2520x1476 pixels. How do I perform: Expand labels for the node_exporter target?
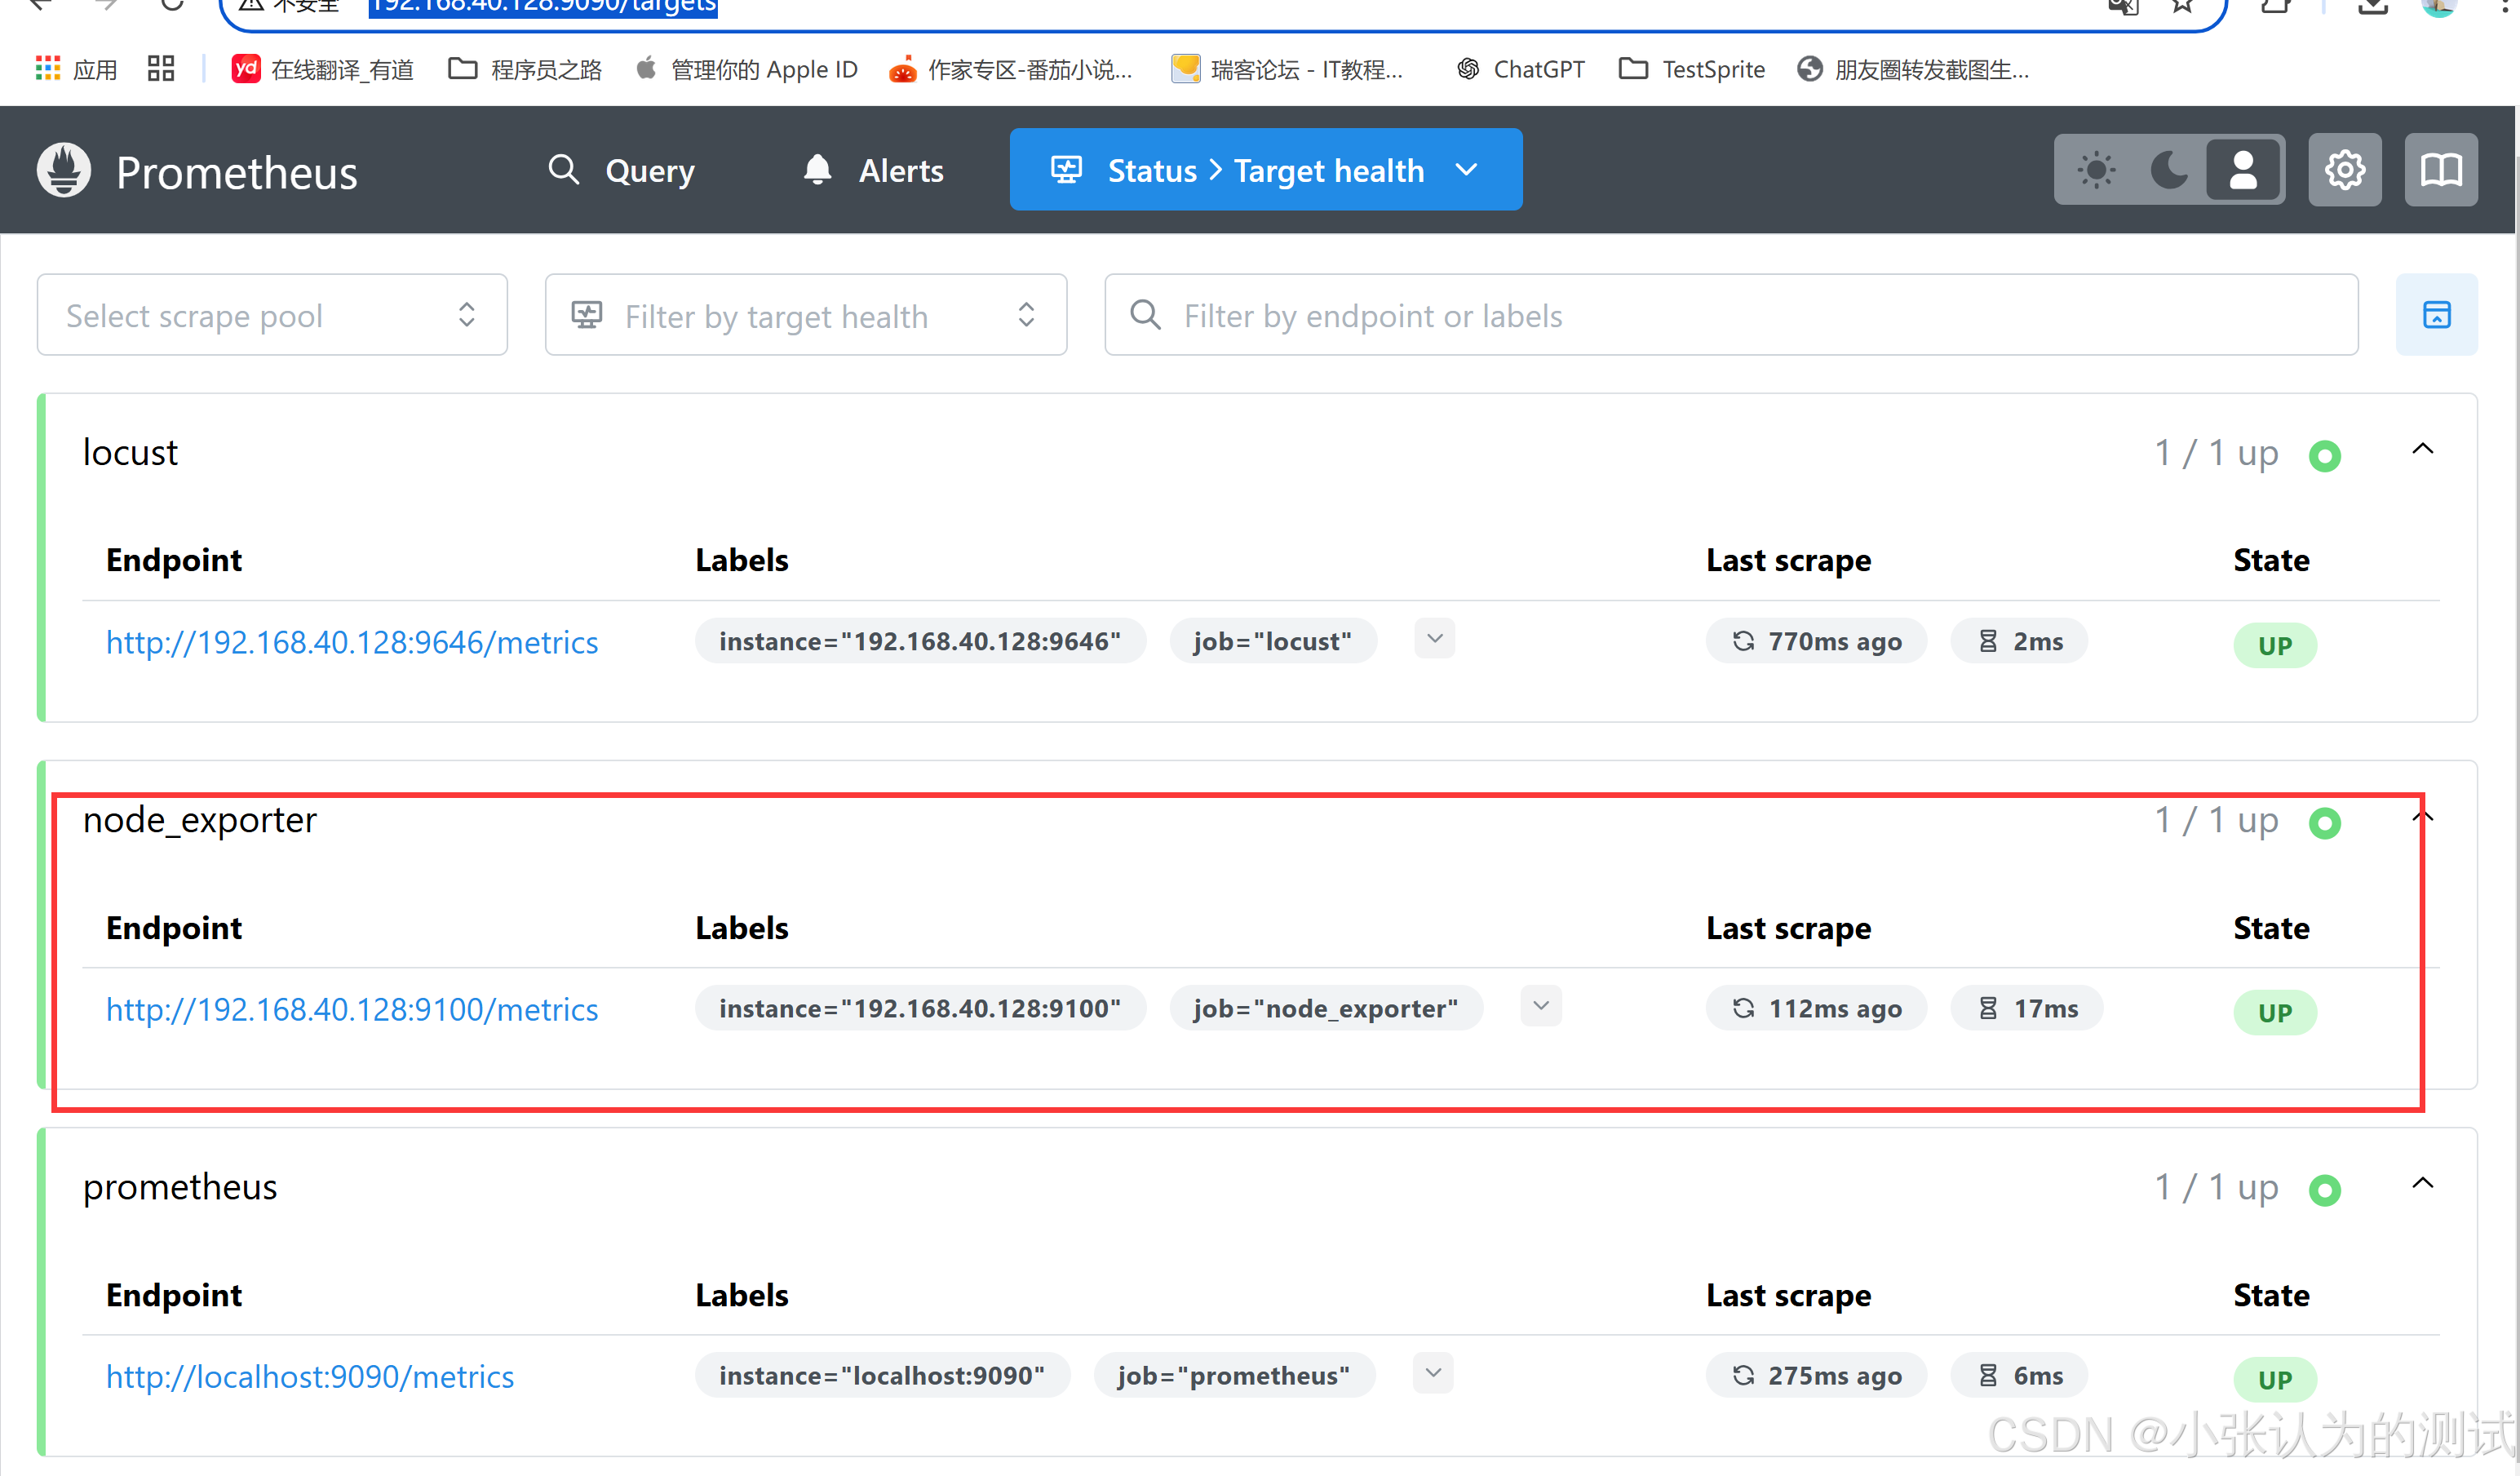pos(1540,1006)
